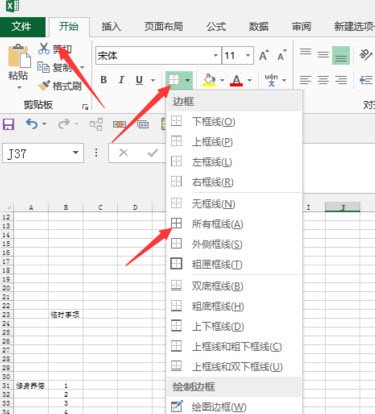Open the borders dropdown arrow
The image size is (375, 414).
[x=188, y=80]
